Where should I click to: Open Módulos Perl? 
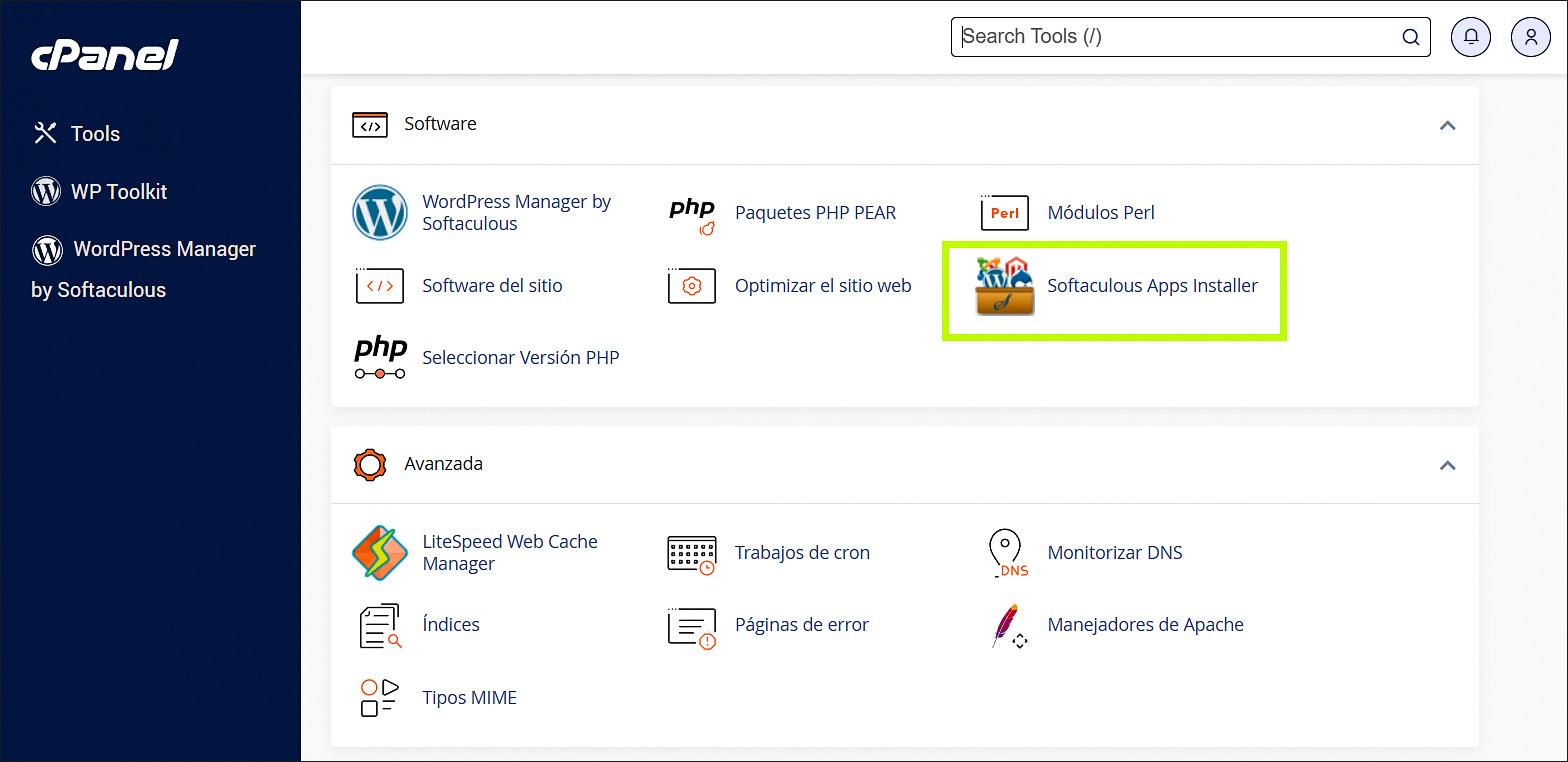(x=1101, y=213)
